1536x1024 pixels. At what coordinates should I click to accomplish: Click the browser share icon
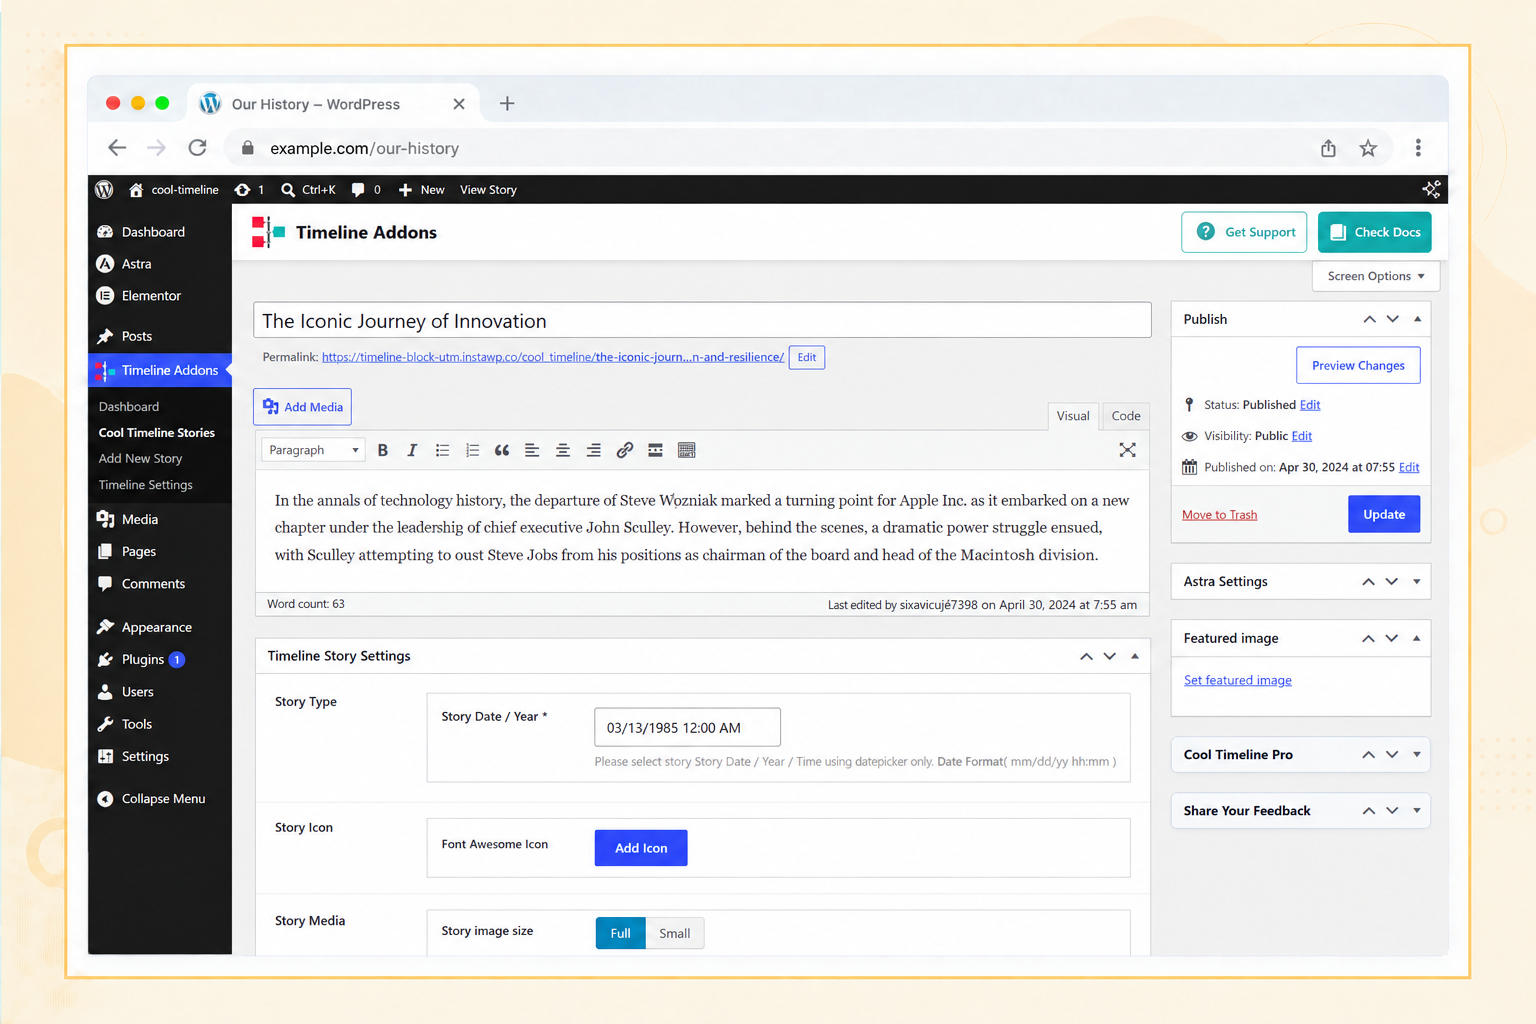click(1328, 148)
